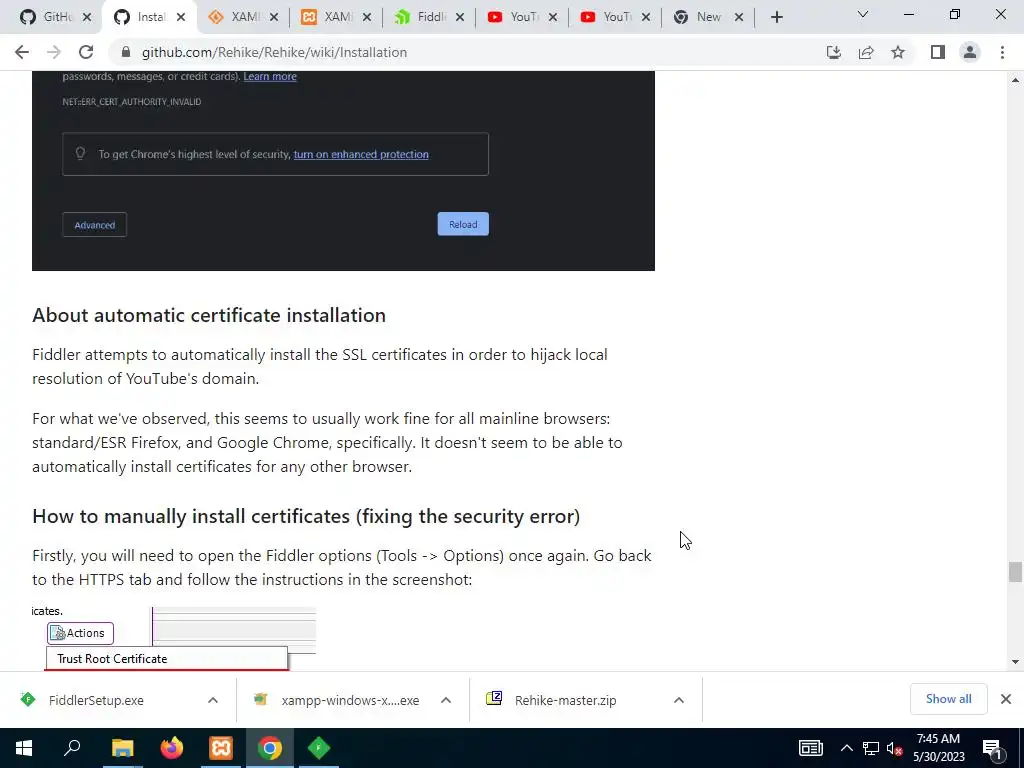Viewport: 1024px width, 768px height.
Task: Go forward using the forward arrow
Action: (54, 52)
